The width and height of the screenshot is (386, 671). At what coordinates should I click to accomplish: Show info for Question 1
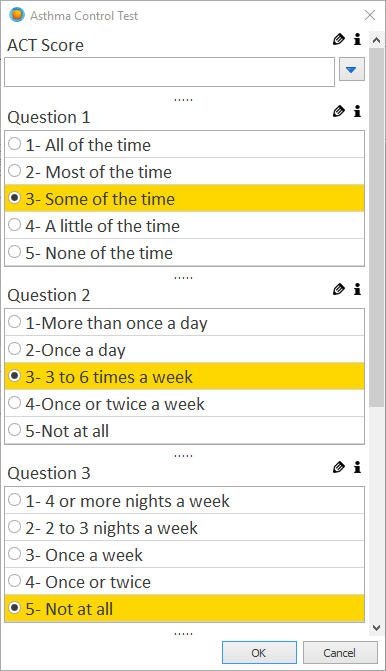(x=357, y=111)
